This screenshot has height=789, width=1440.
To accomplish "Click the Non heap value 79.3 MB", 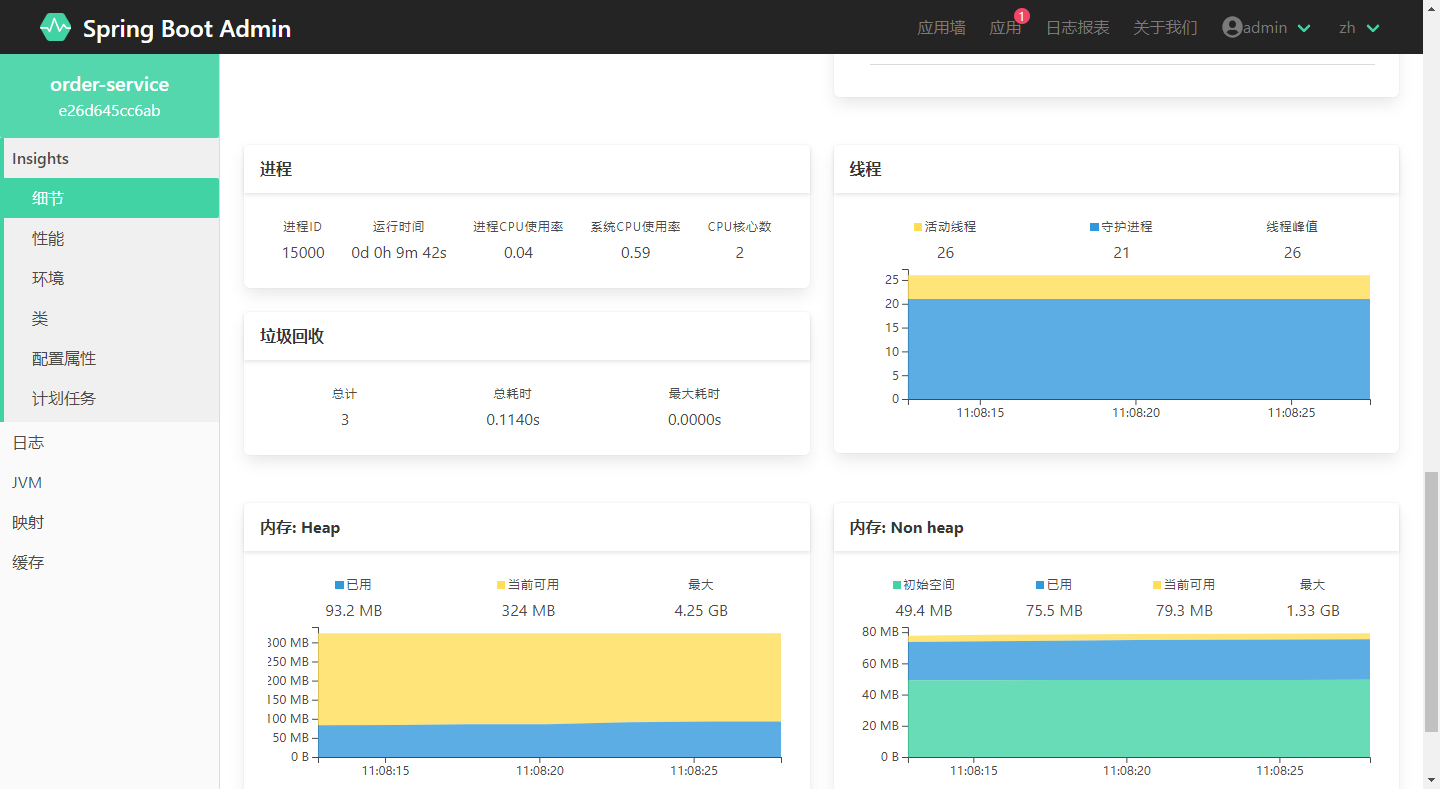I will coord(1184,611).
